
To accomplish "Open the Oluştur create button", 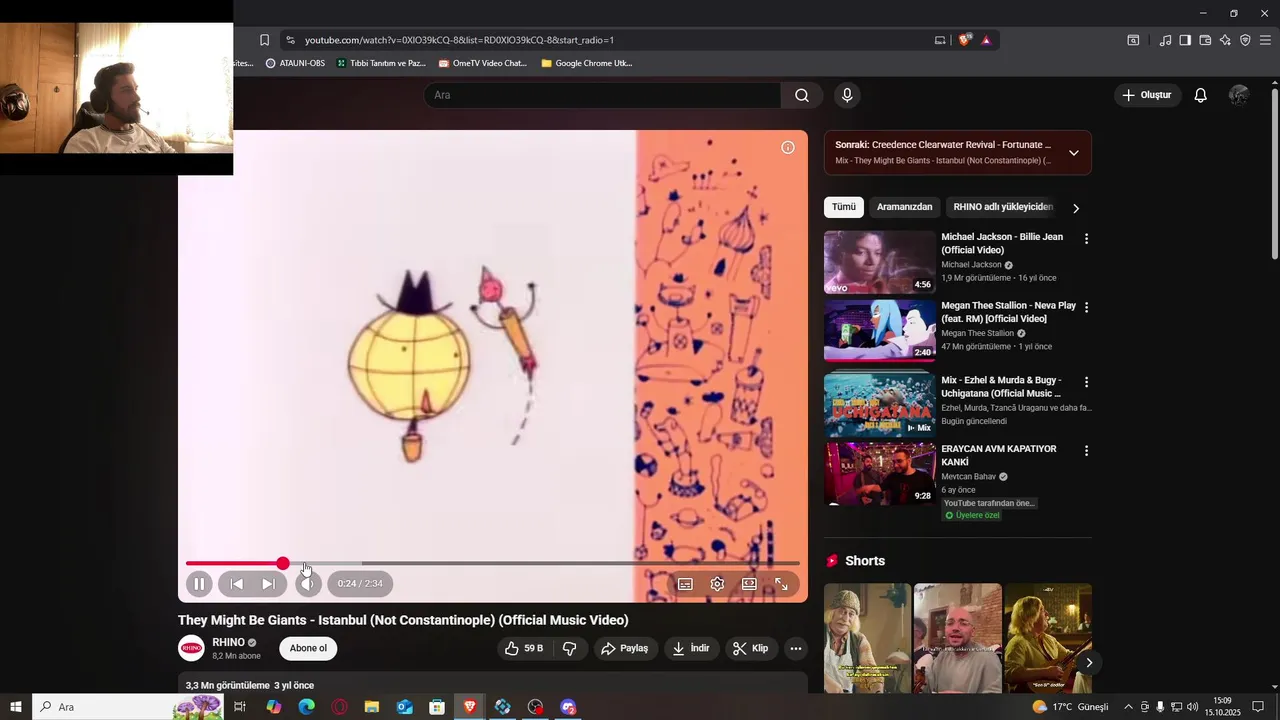I will (x=1147, y=95).
